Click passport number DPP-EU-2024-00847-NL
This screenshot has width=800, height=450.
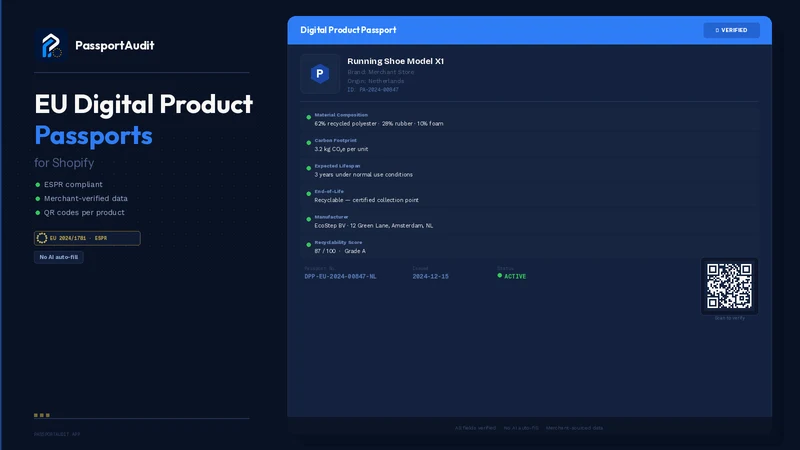pyautogui.click(x=340, y=277)
